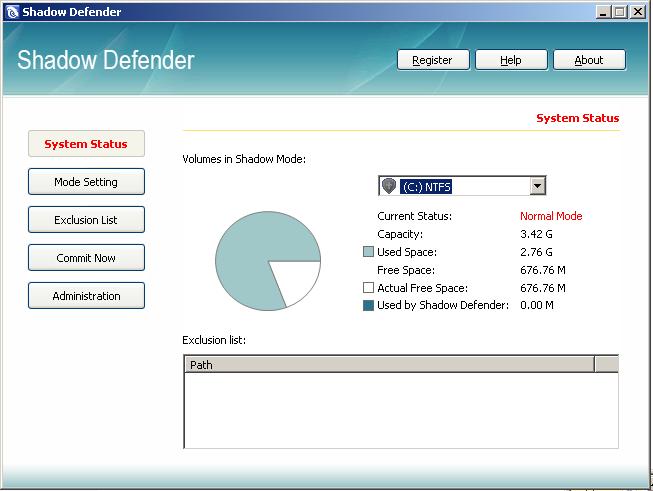The height and width of the screenshot is (491, 653).
Task: Click the Free Space label
Action: (x=406, y=270)
